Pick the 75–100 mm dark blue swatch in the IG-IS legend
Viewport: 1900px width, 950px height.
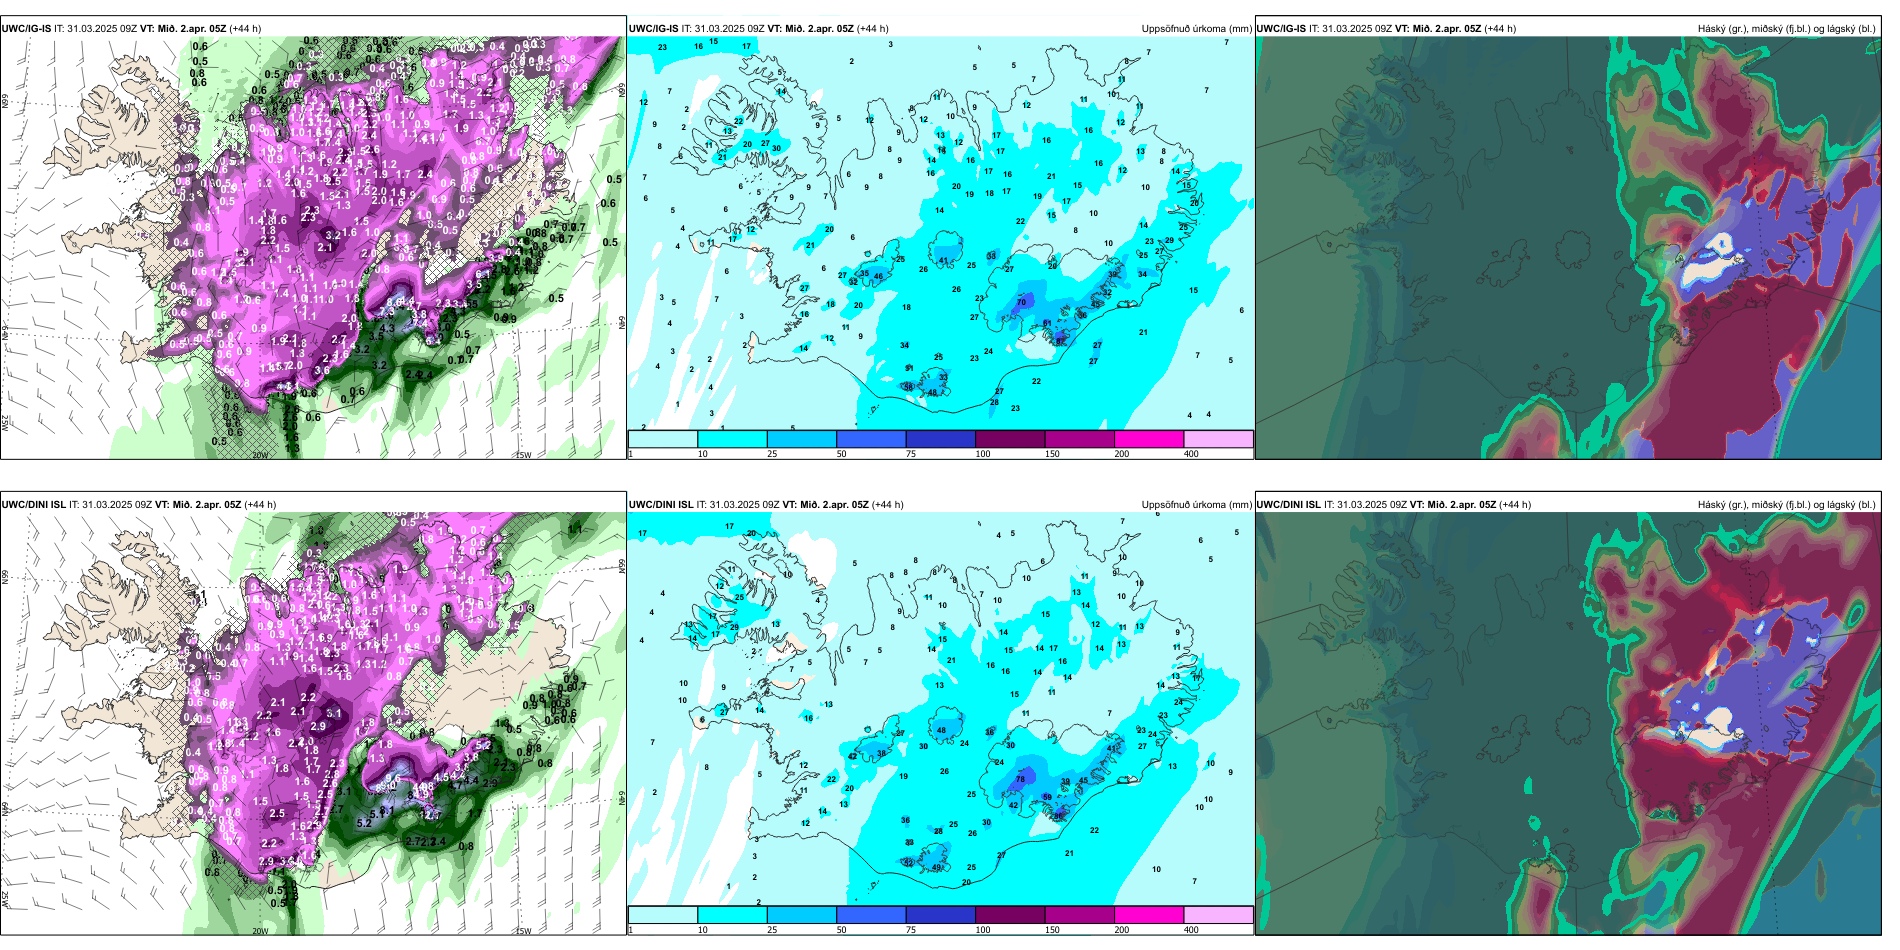pos(941,439)
